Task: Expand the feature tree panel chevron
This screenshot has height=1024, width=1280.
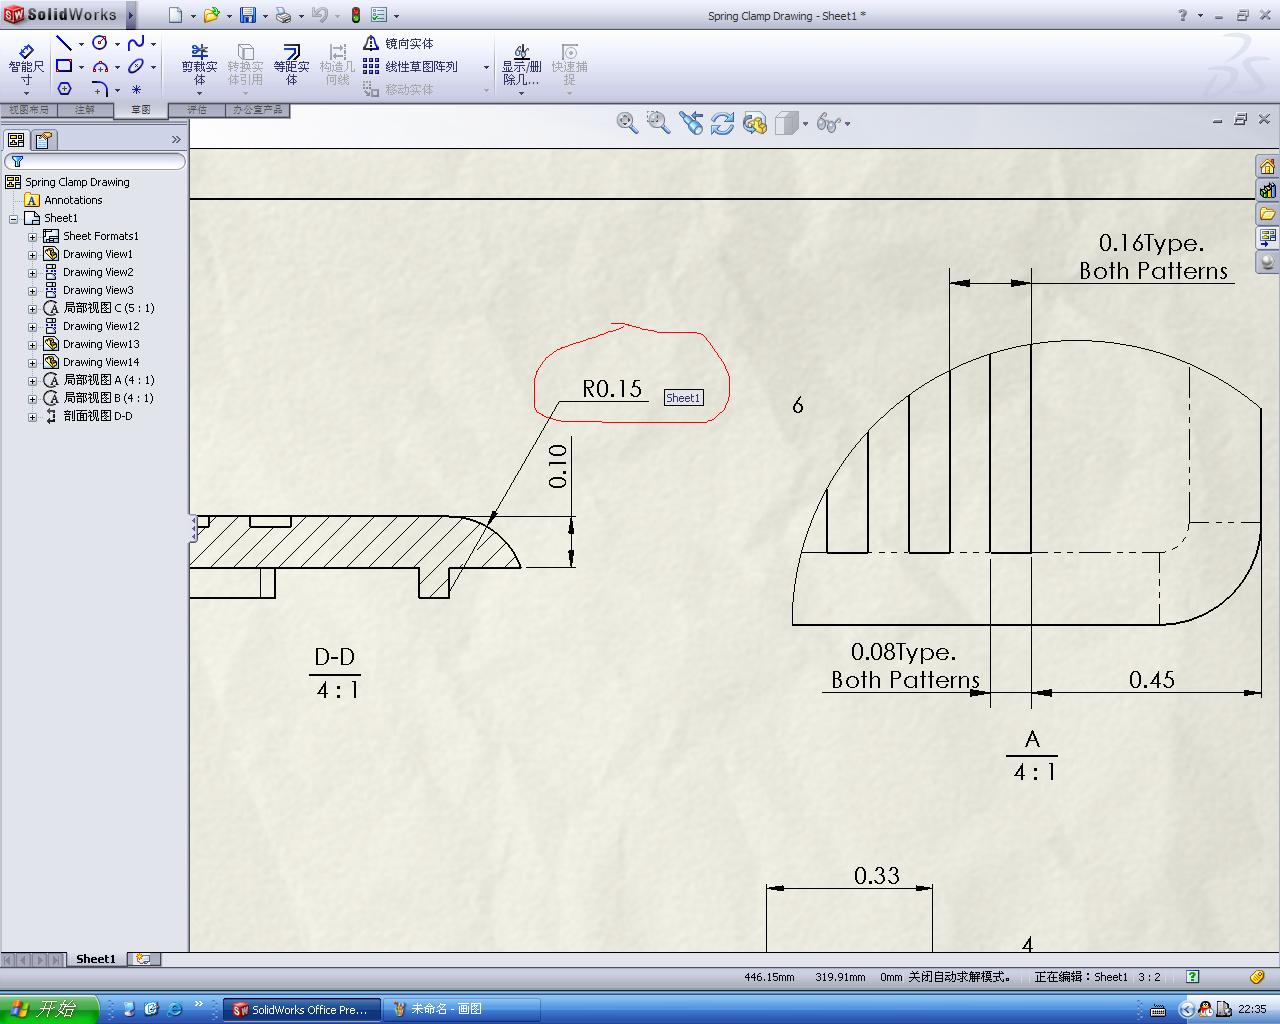Action: click(x=176, y=140)
